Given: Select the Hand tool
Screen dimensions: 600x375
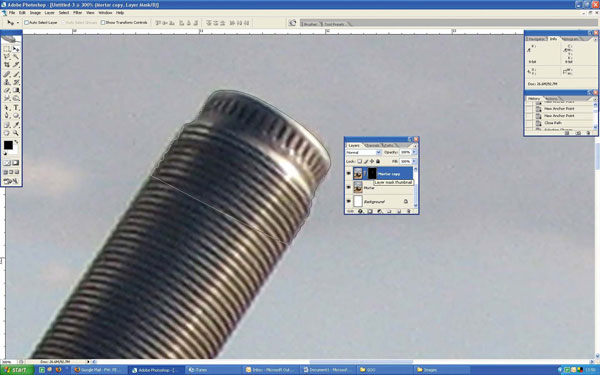Looking at the screenshot, I should [7, 133].
